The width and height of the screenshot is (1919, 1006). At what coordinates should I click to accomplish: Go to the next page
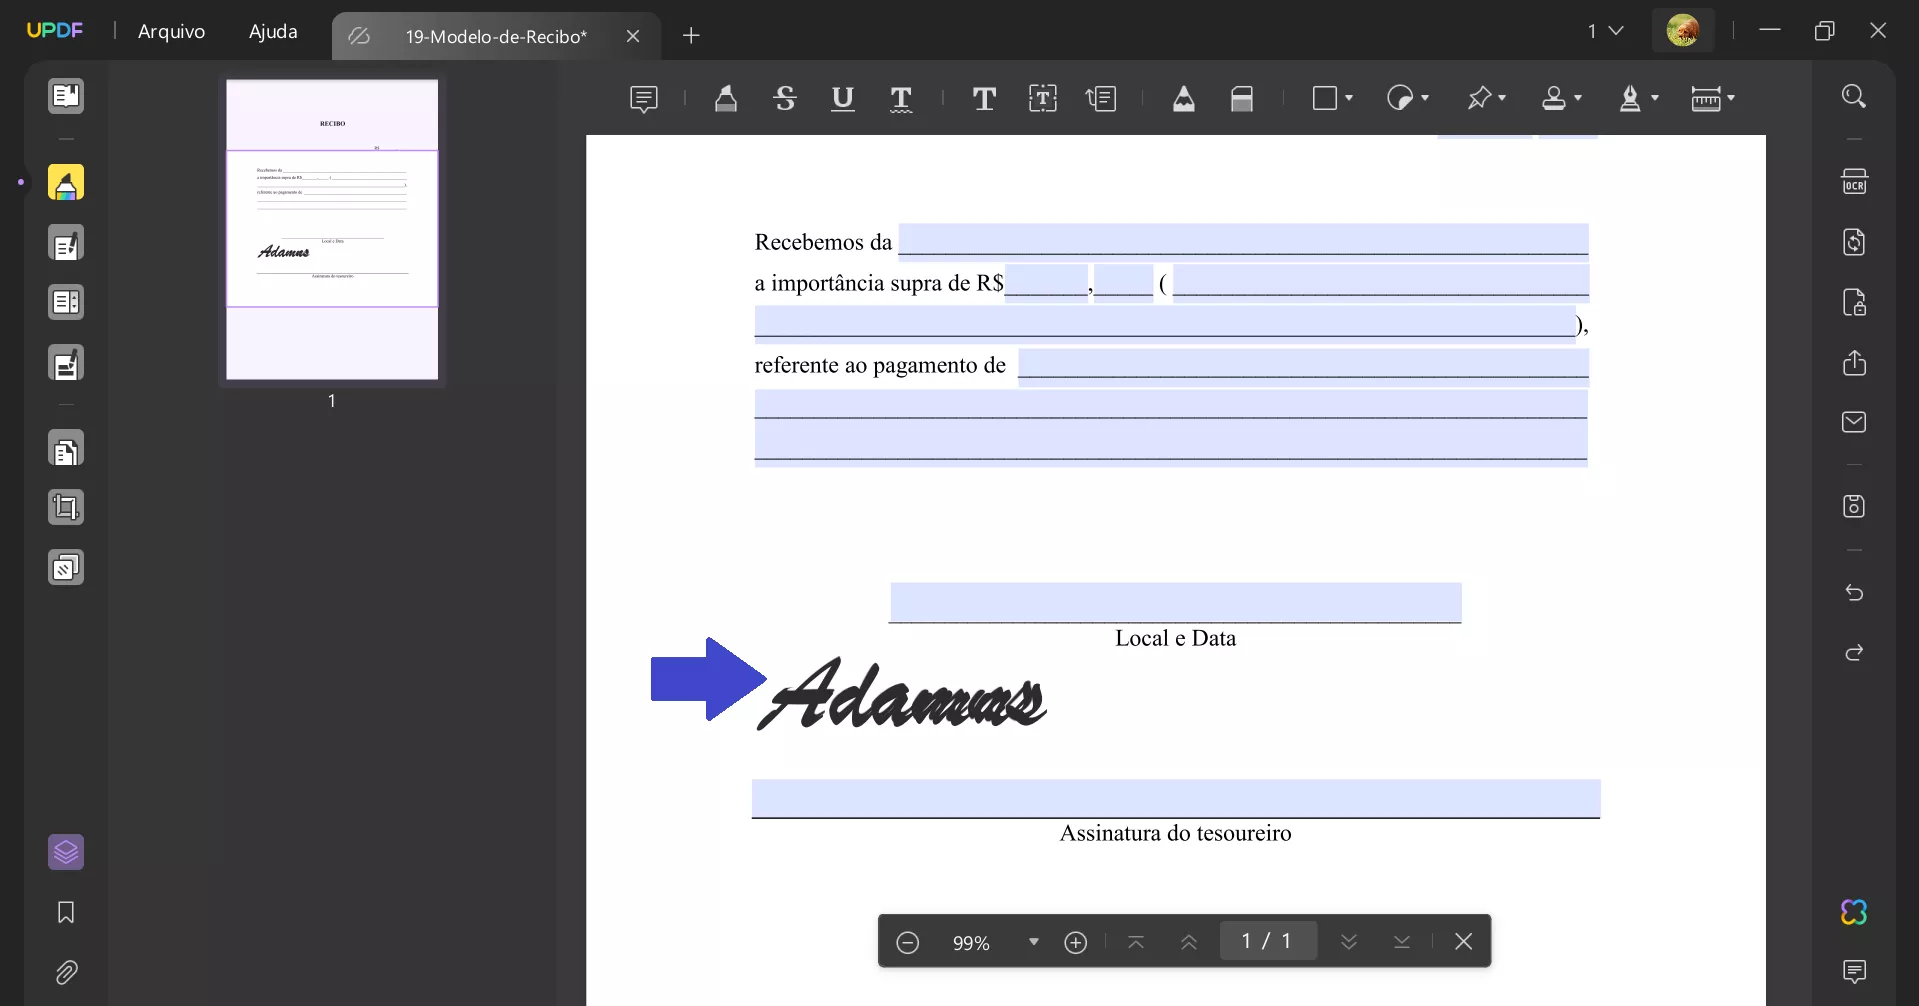(x=1349, y=942)
